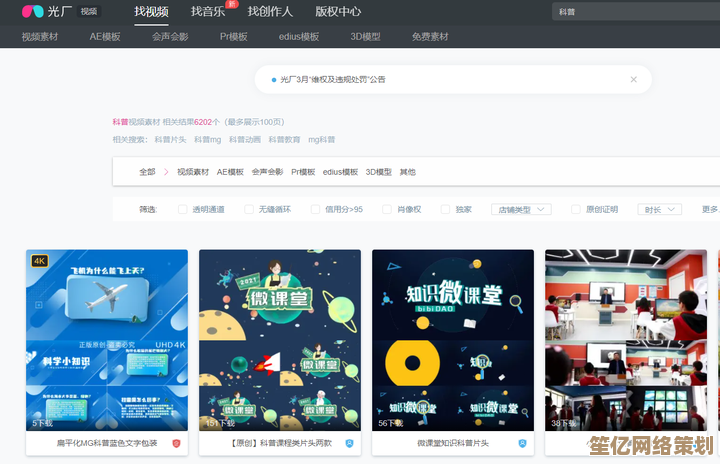Image resolution: width=720 pixels, height=464 pixels.
Task: Open the AE模板 navigation menu item
Action: pos(105,36)
